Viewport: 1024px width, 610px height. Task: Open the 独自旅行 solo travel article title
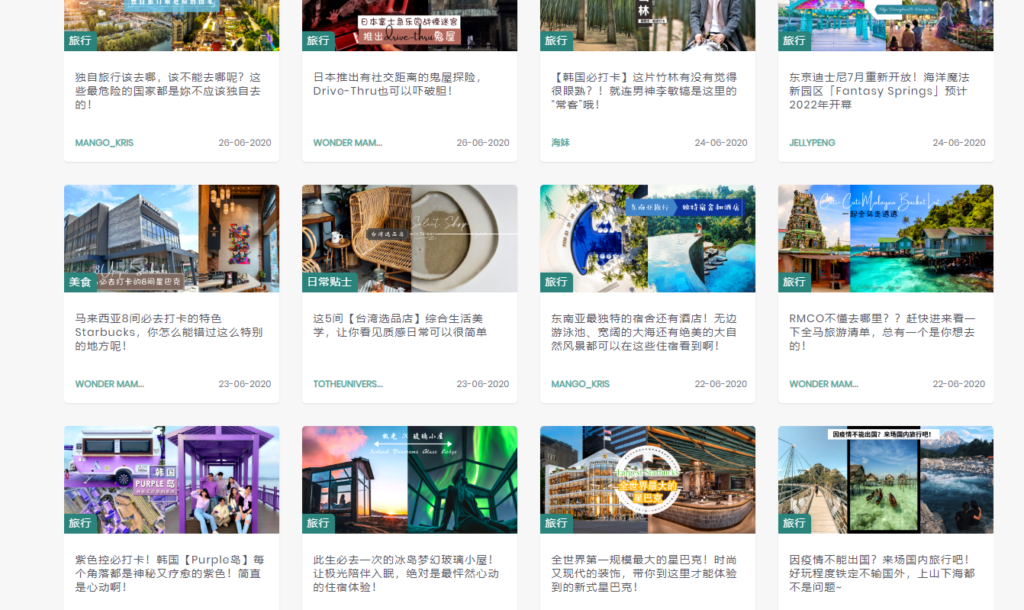[169, 91]
